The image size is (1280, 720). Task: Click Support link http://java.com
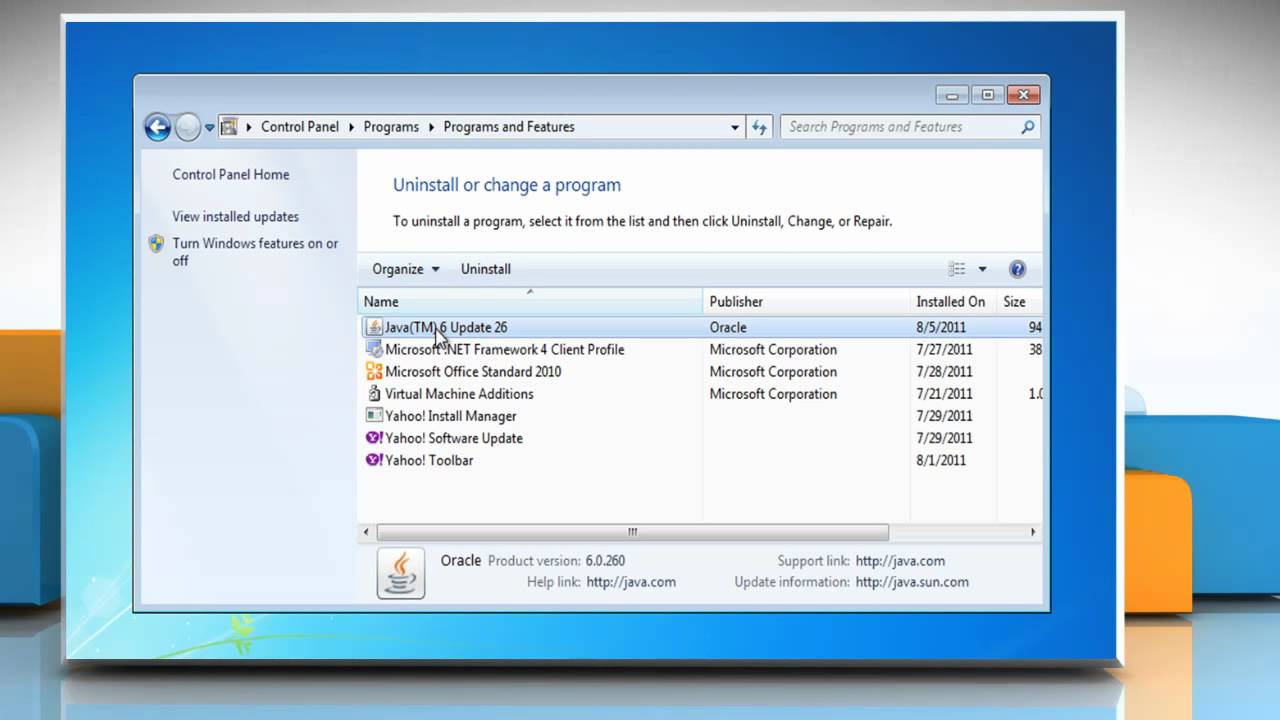(x=900, y=561)
